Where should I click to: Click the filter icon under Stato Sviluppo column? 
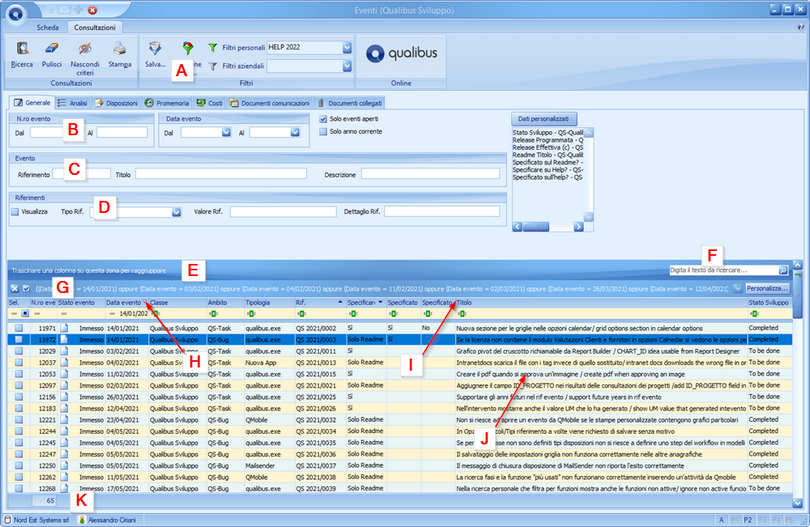pos(754,314)
